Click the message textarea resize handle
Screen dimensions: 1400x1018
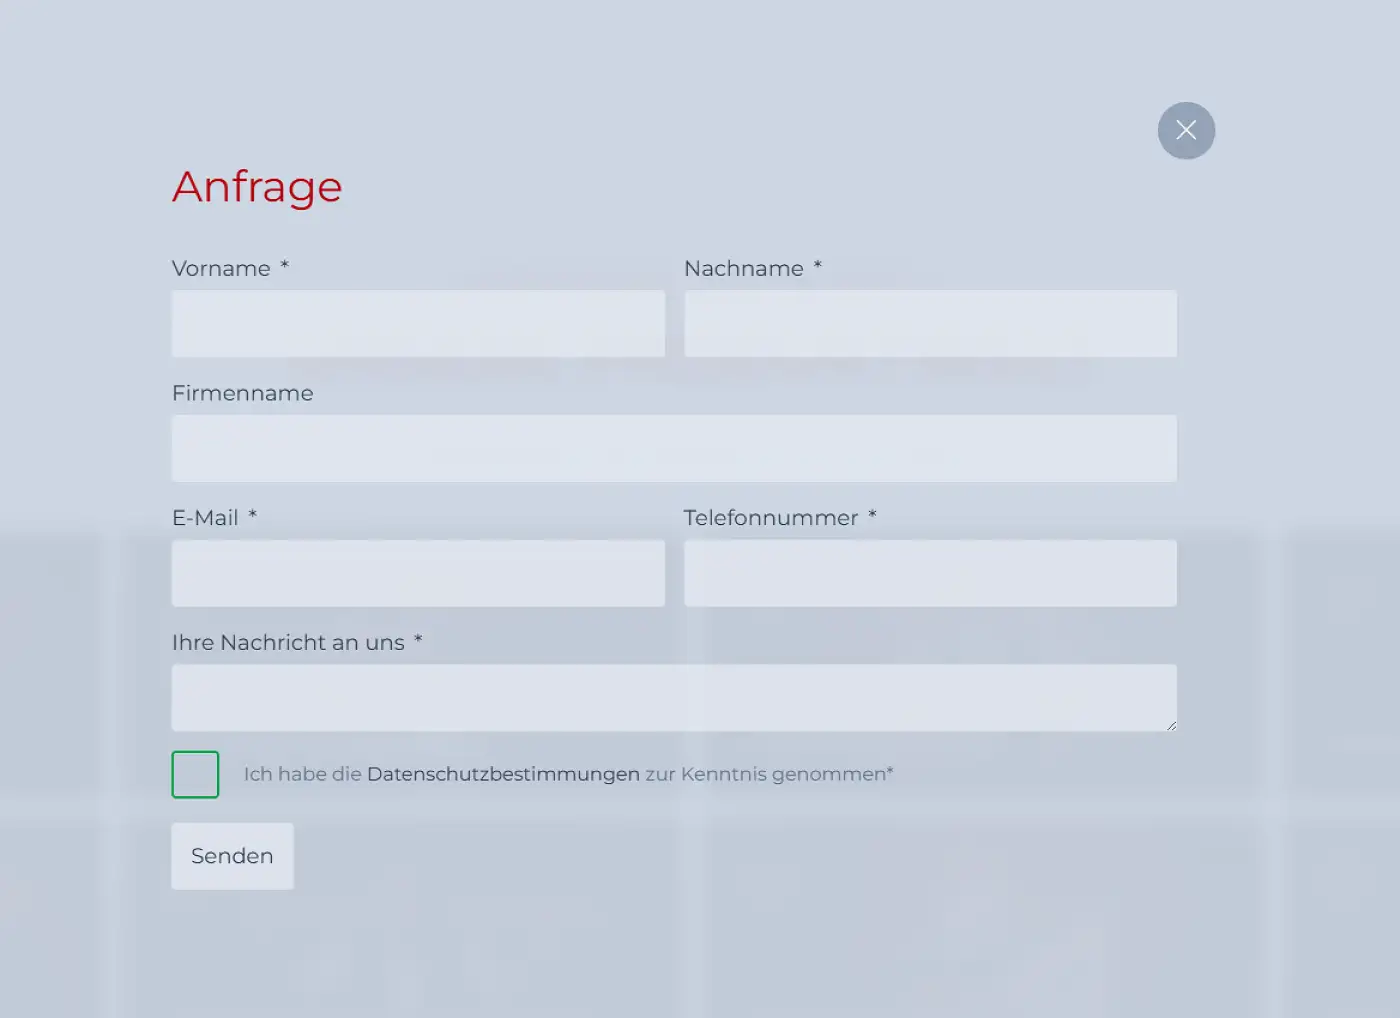pos(1171,725)
